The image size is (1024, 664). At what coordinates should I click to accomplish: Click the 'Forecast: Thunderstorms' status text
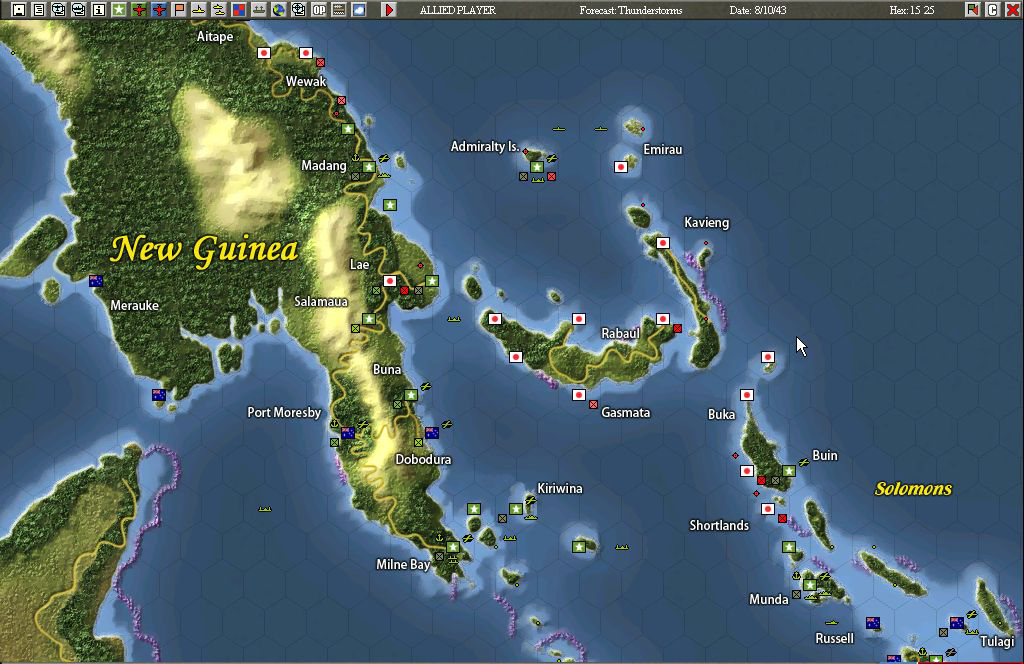click(631, 10)
